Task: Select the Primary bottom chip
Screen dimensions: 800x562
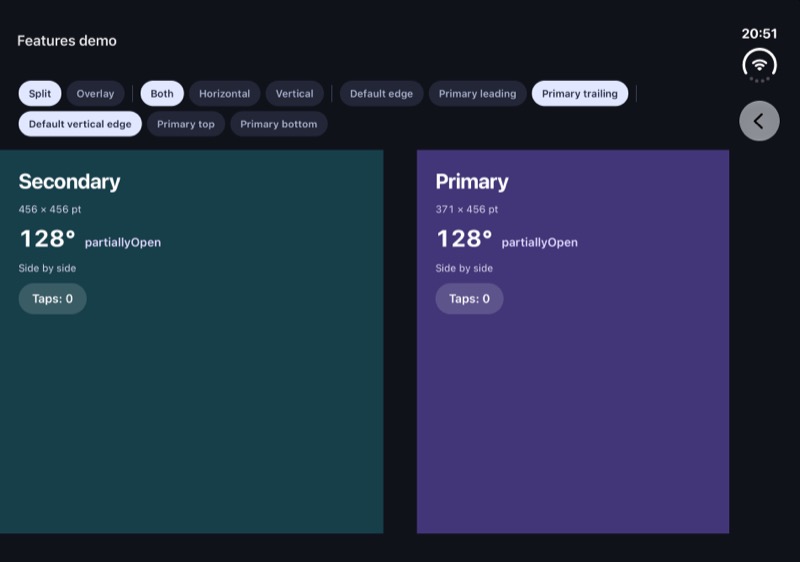Action: pyautogui.click(x=279, y=124)
